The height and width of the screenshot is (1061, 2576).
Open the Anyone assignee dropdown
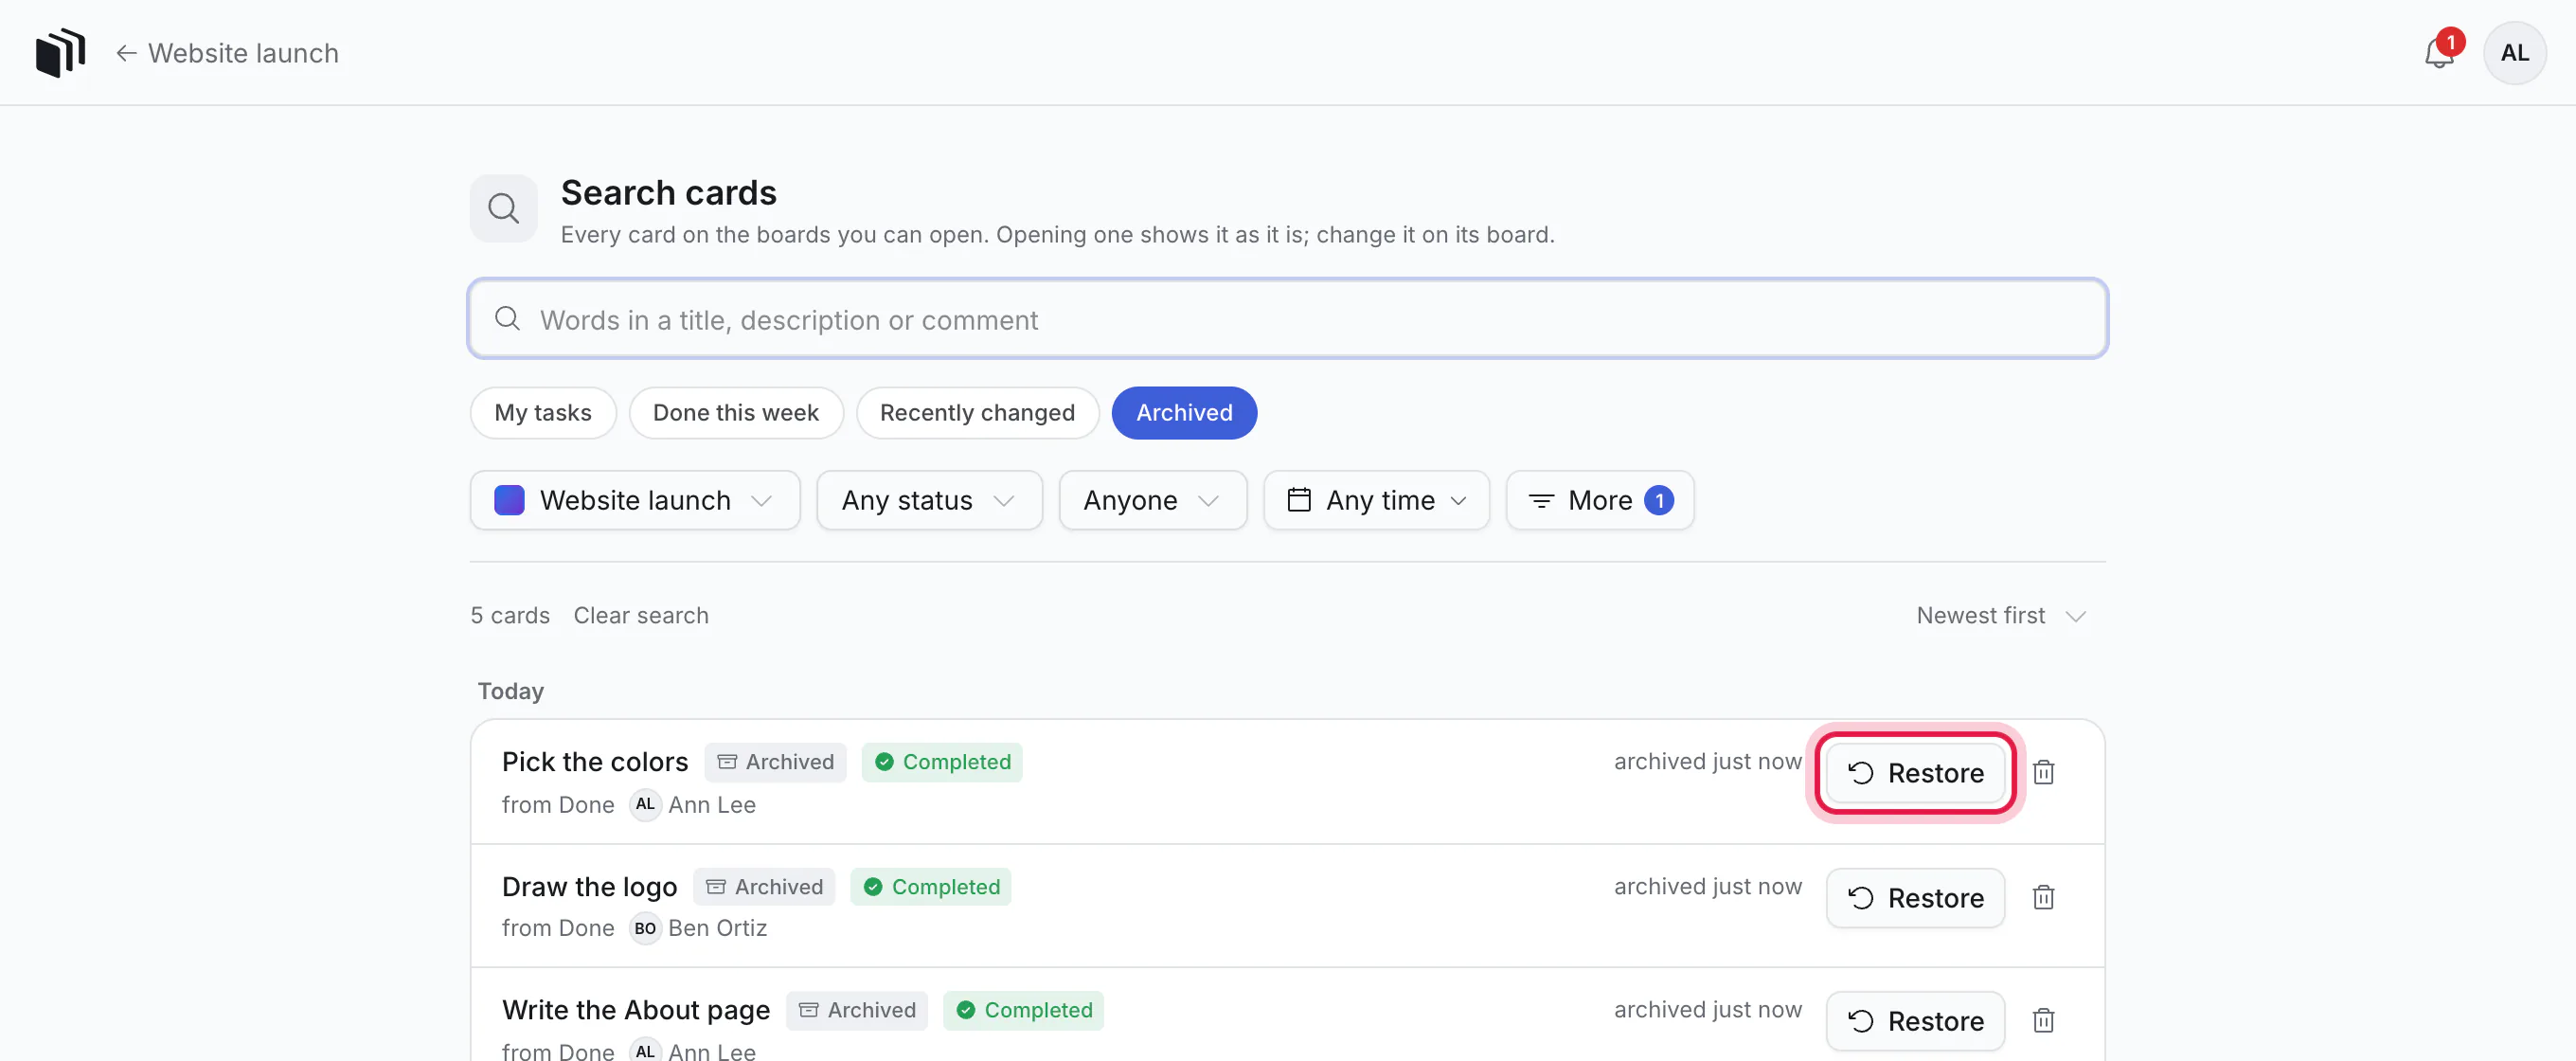click(x=1152, y=500)
